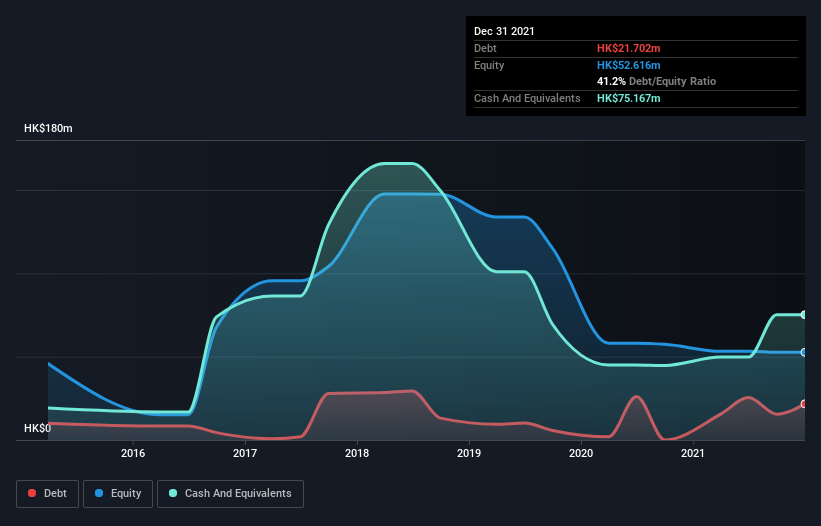Click the HK$52.616m equity value

(628, 65)
